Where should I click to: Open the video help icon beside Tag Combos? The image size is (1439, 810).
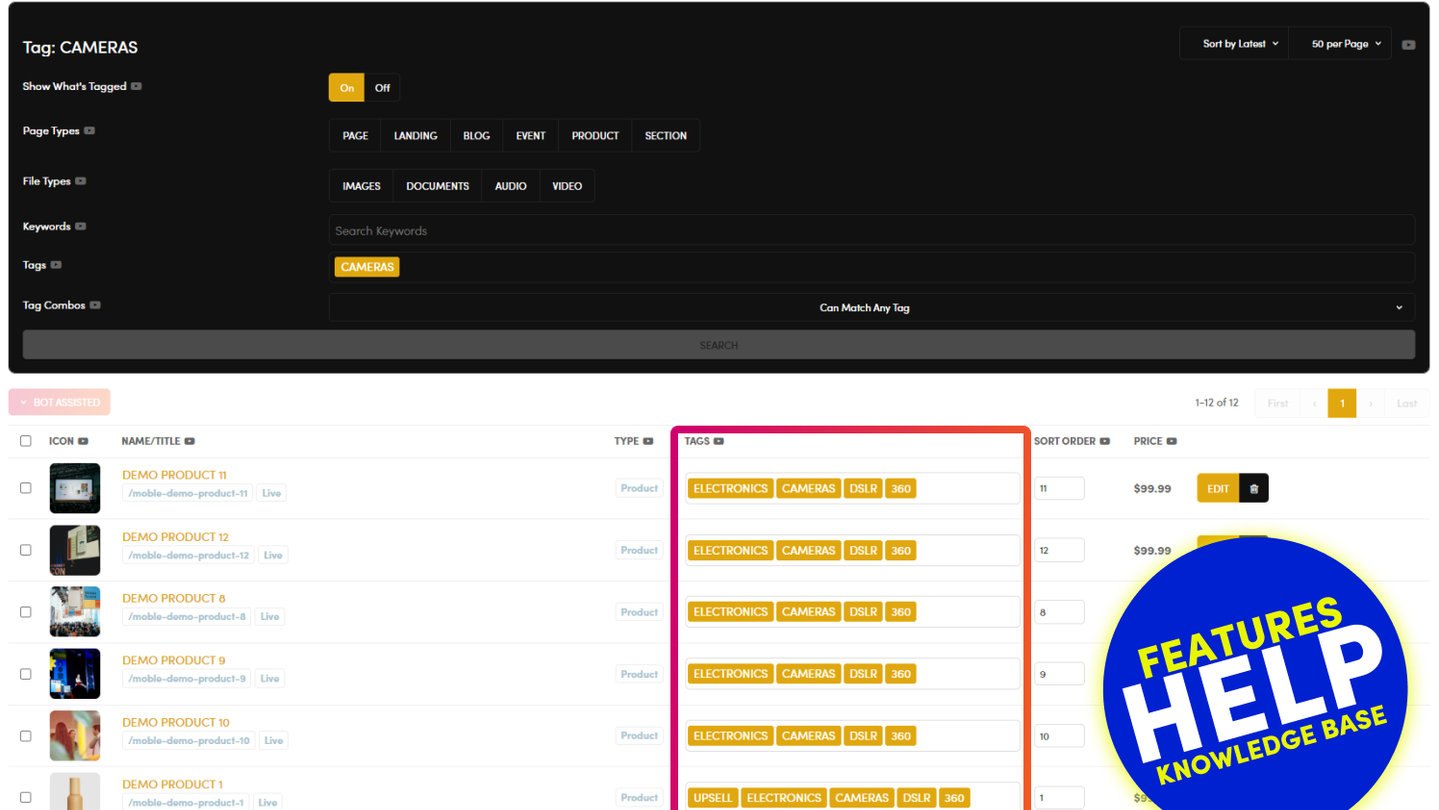pyautogui.click(x=95, y=305)
